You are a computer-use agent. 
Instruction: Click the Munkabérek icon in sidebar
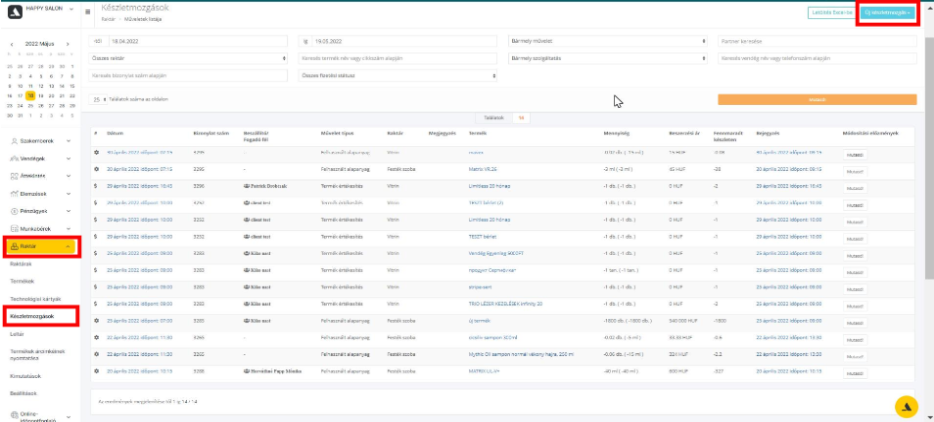tap(15, 228)
